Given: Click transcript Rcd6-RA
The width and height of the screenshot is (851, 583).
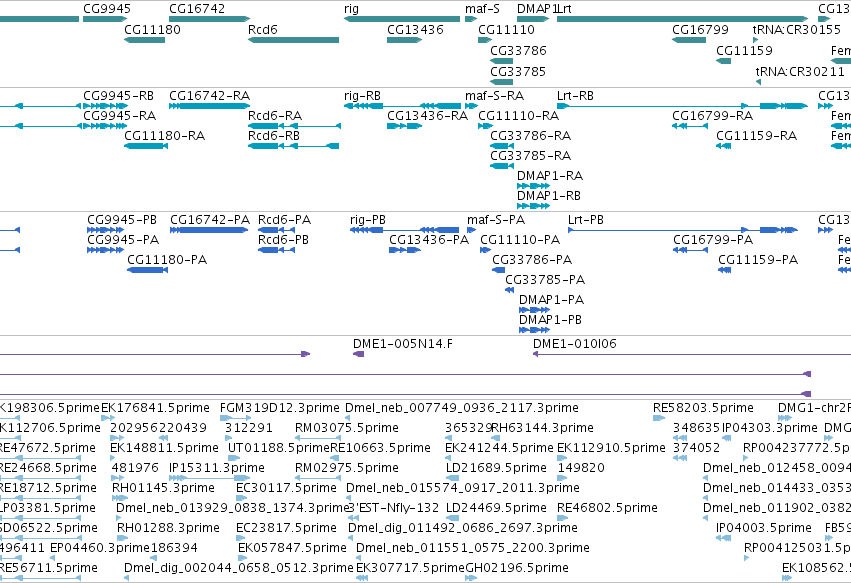Looking at the screenshot, I should coord(275,116).
